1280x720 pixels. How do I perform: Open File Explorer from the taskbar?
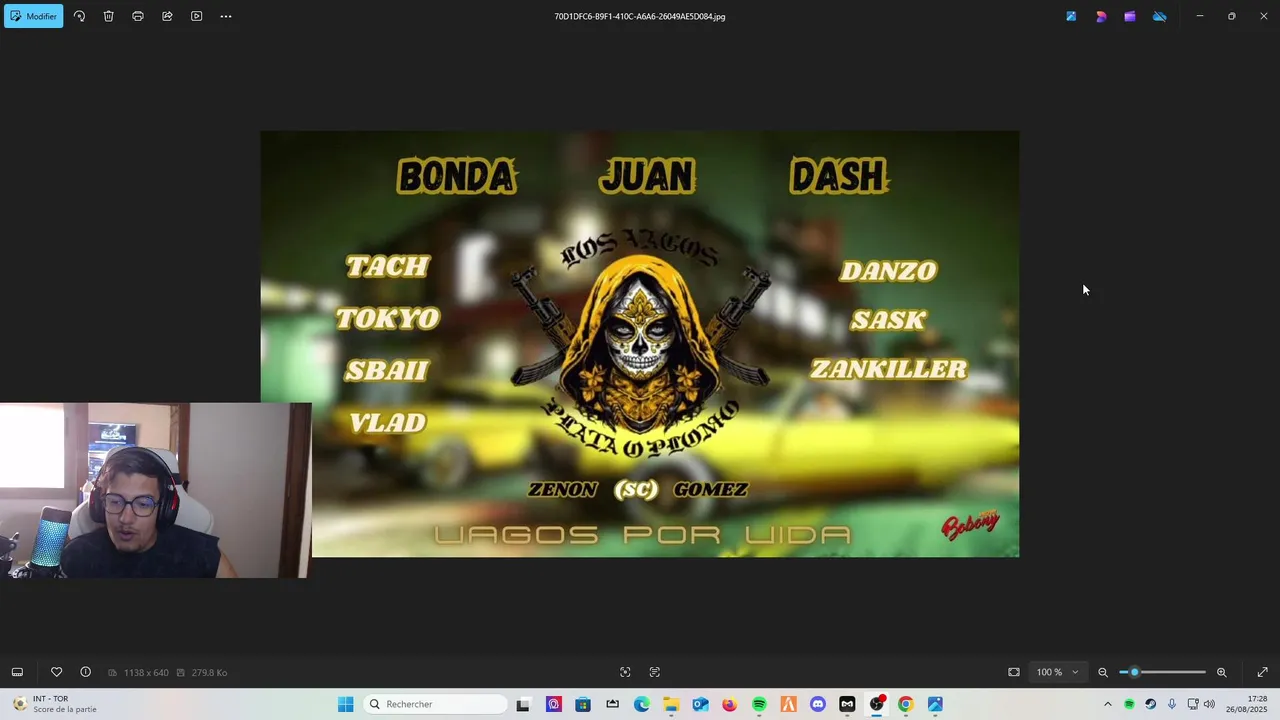(x=671, y=704)
